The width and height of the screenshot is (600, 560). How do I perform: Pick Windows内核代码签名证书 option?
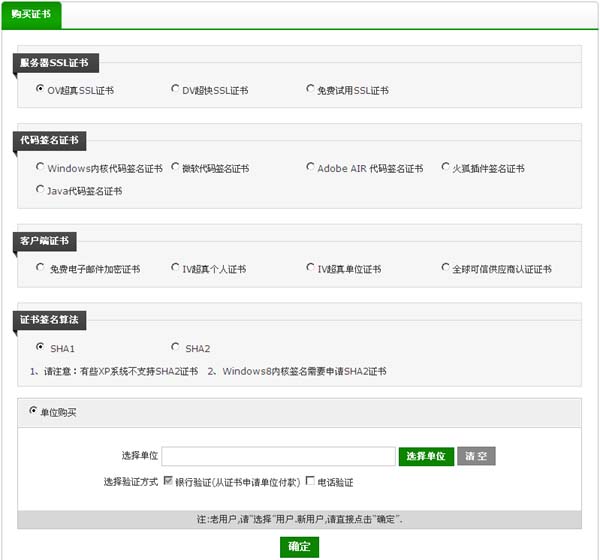click(40, 167)
